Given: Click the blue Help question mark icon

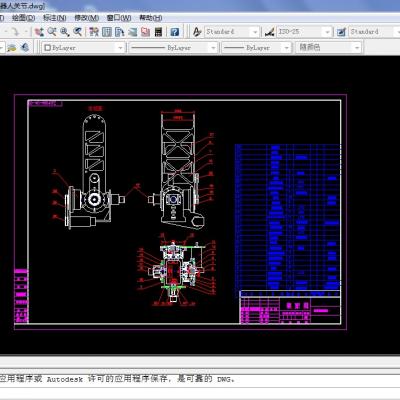Looking at the screenshot, I should (175, 32).
